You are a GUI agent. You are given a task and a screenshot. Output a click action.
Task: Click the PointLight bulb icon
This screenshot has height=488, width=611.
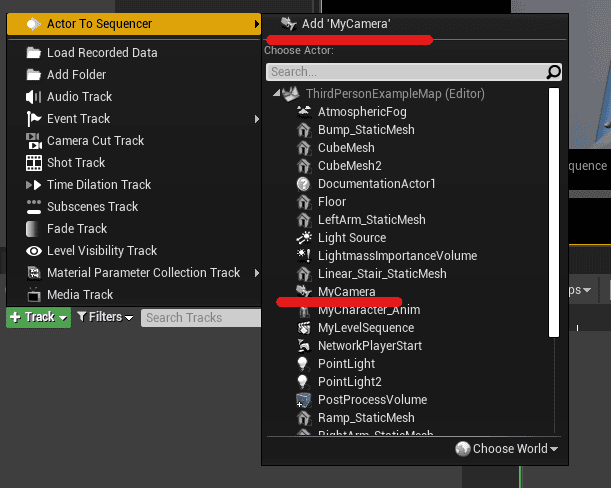click(304, 364)
